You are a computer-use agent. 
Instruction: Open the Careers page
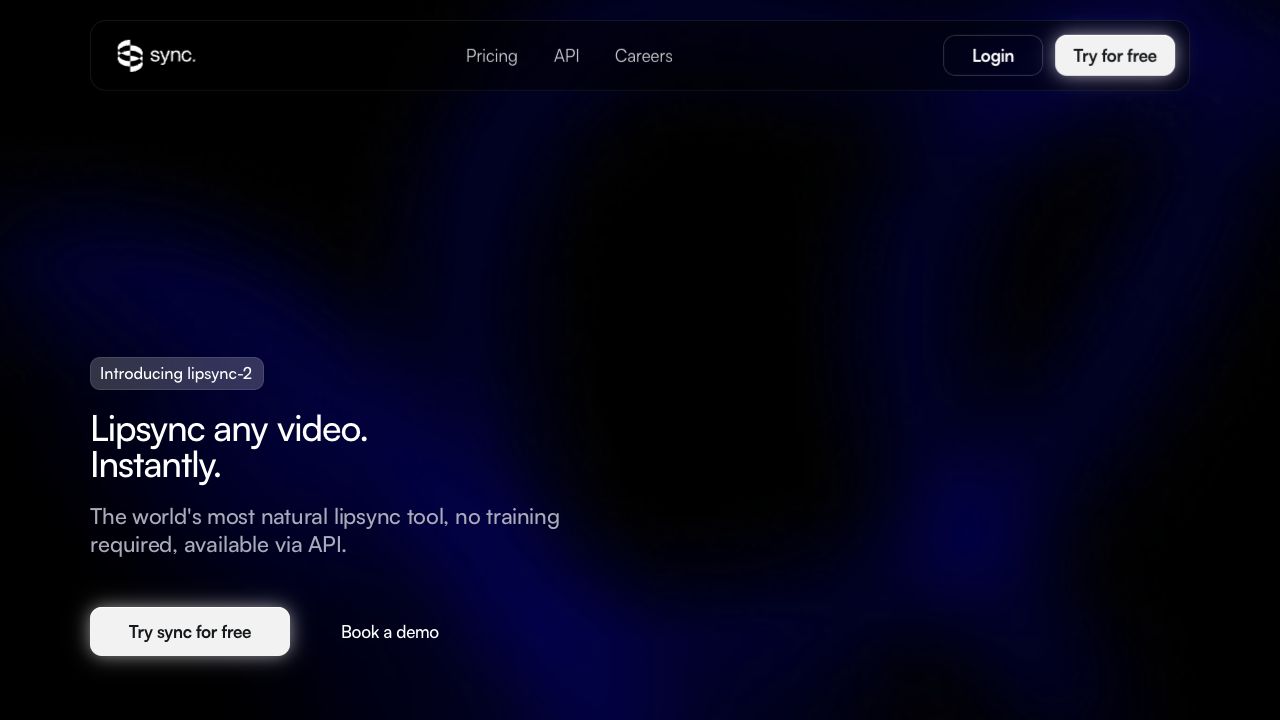(643, 56)
